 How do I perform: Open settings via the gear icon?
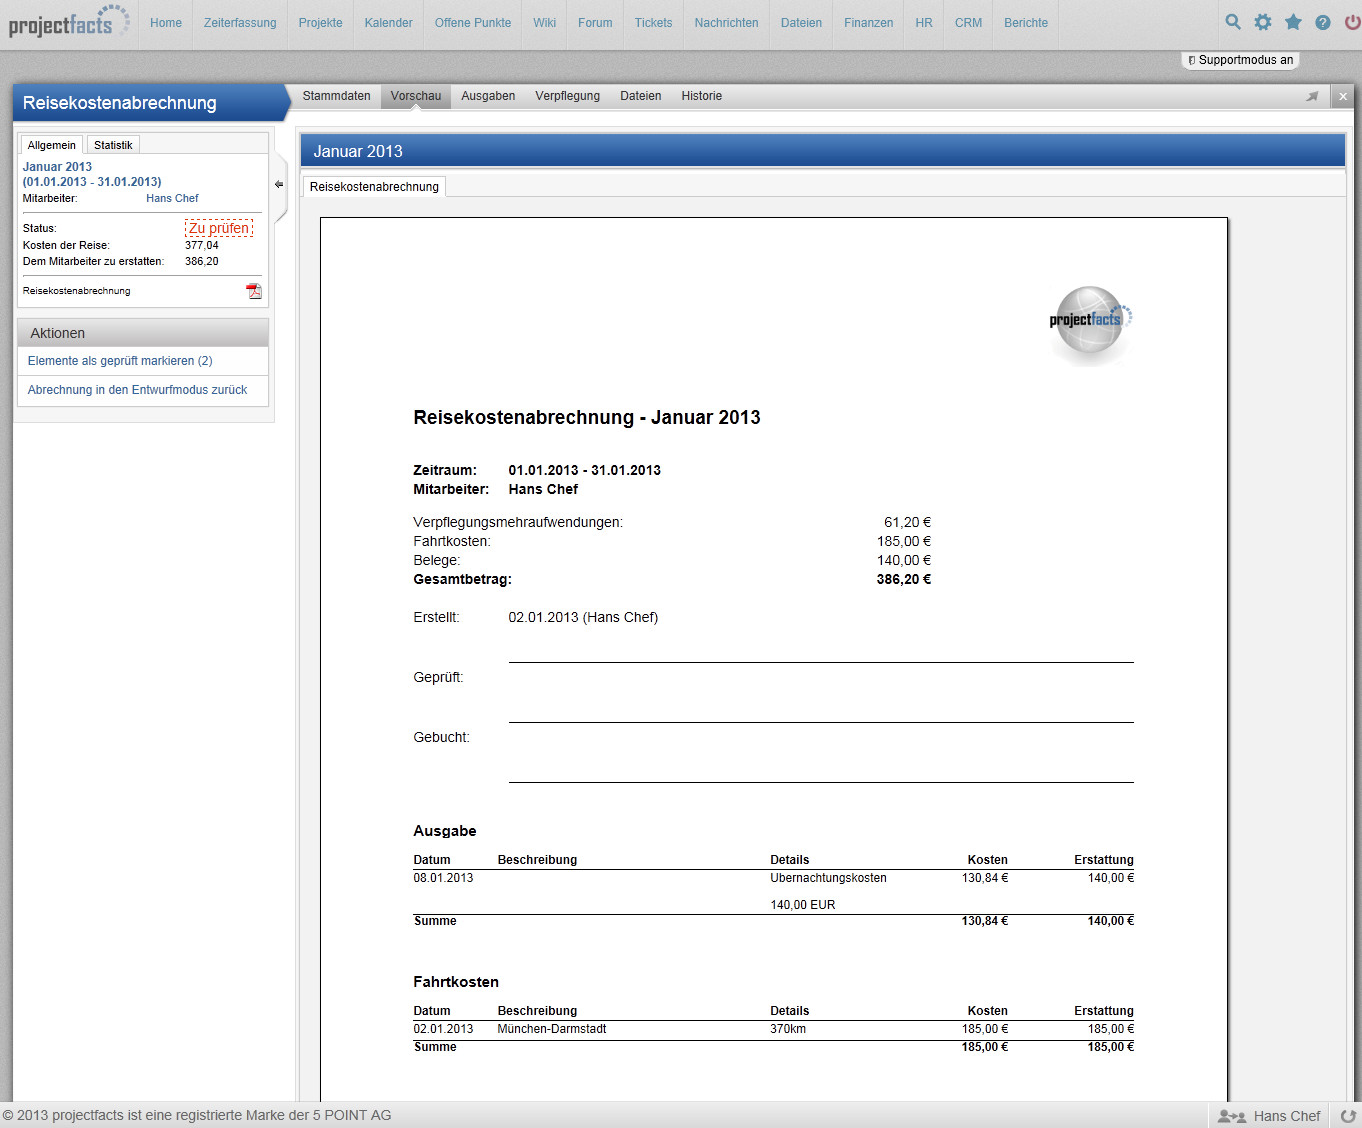click(x=1263, y=22)
